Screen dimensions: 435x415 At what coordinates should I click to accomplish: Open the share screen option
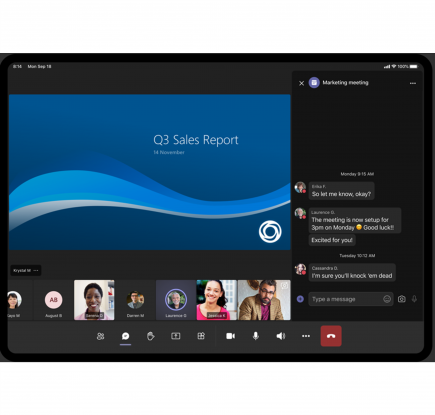176,336
